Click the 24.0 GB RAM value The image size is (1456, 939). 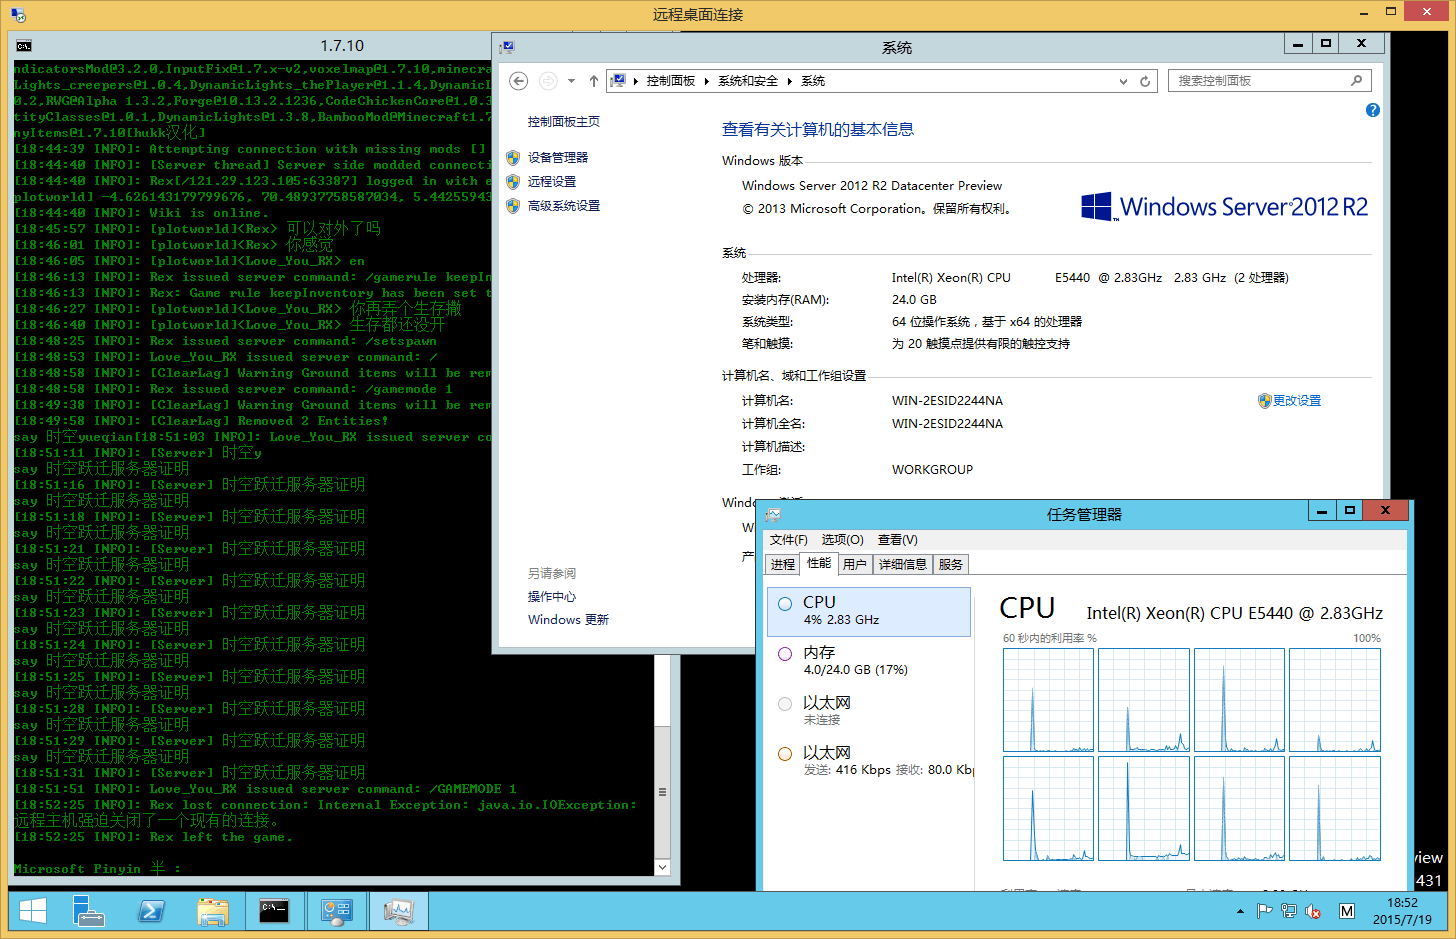coord(914,299)
